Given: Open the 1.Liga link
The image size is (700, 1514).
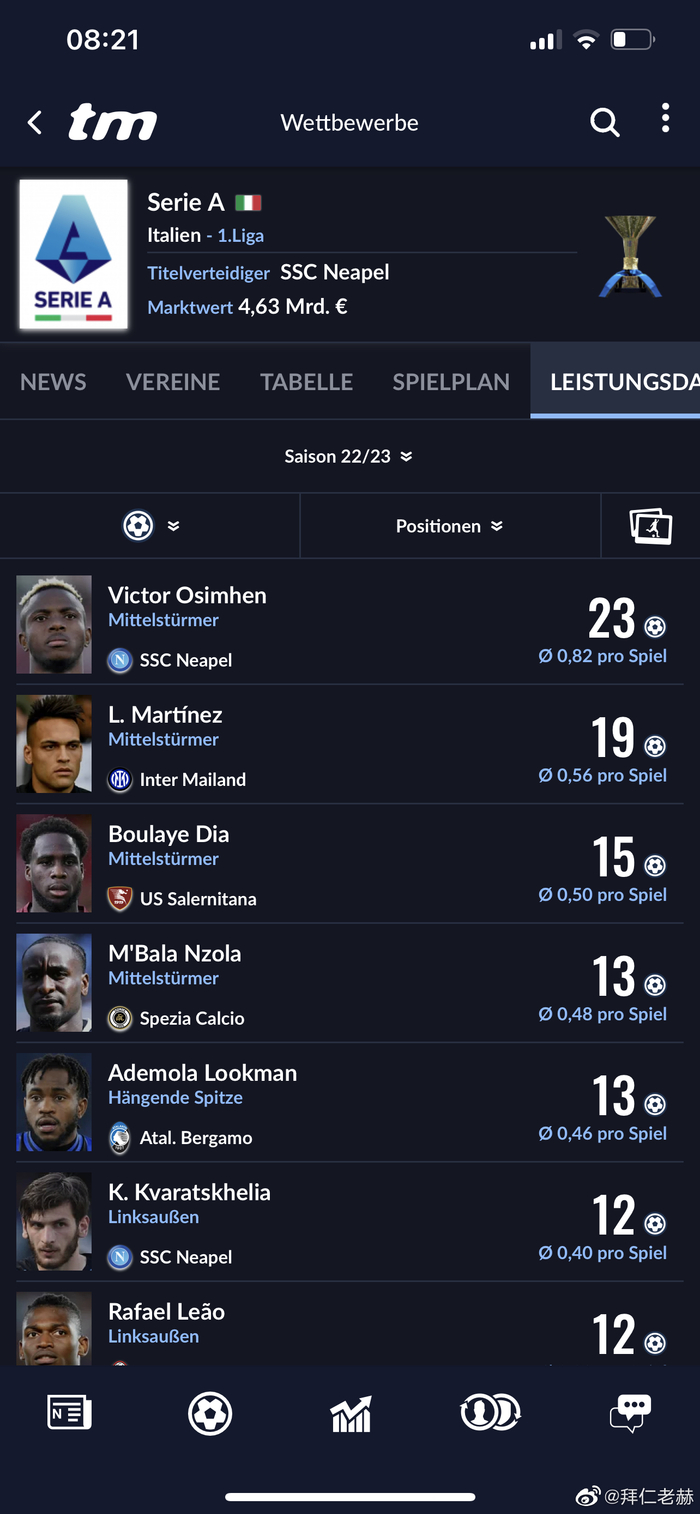Looking at the screenshot, I should (x=241, y=236).
